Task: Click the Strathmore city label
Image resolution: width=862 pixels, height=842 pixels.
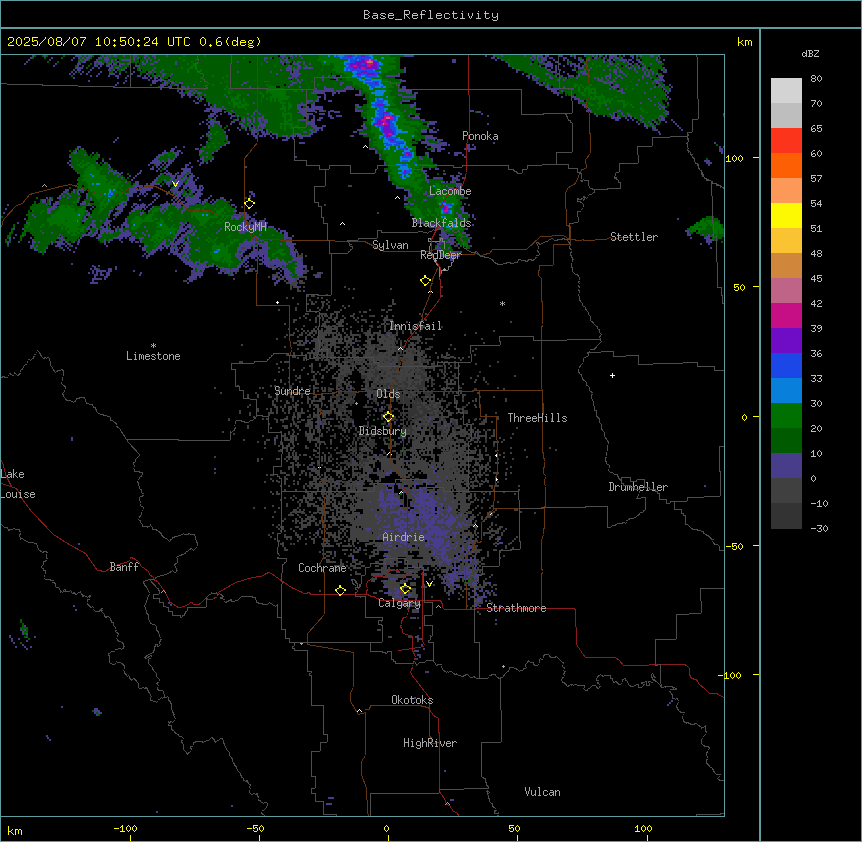Action: 516,608
